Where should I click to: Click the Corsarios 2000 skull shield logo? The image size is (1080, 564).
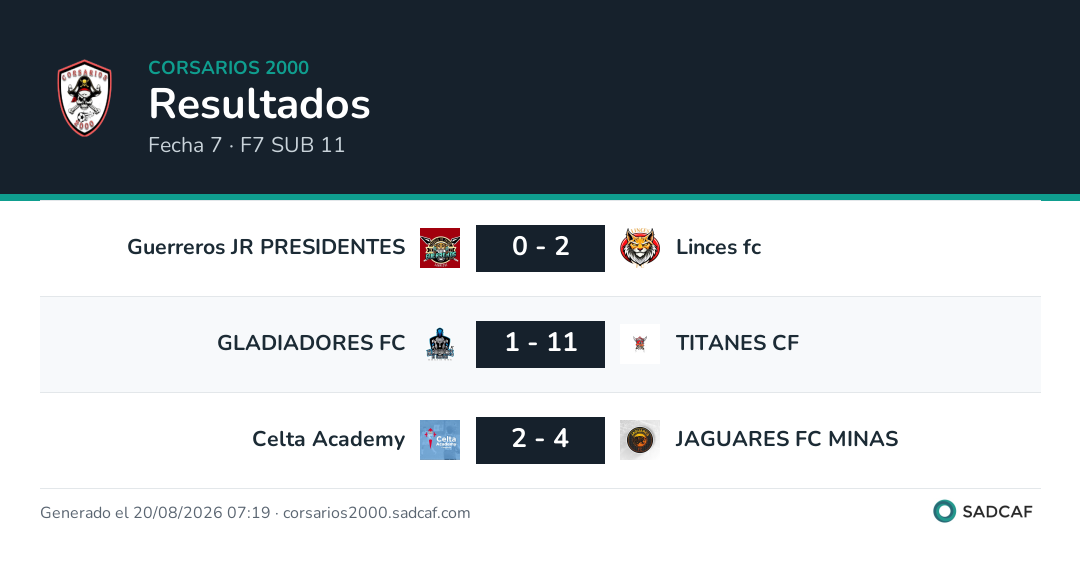[x=84, y=98]
